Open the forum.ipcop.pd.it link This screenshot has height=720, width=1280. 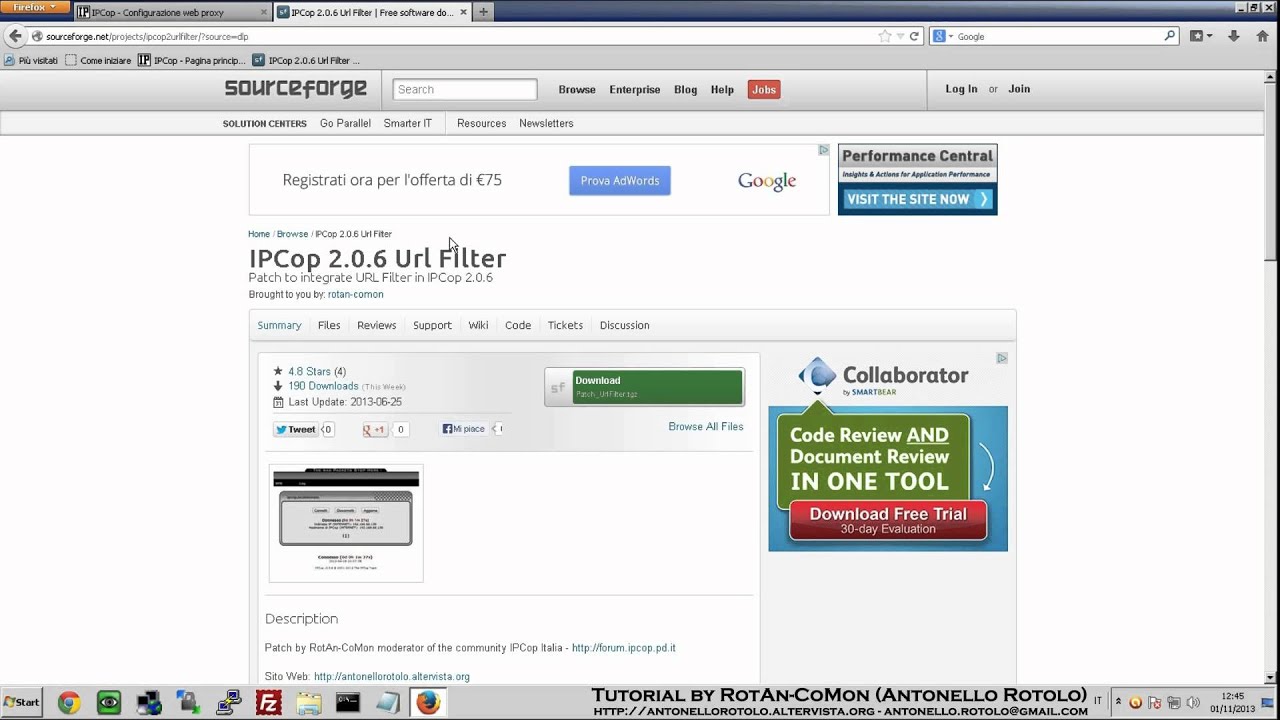click(624, 648)
